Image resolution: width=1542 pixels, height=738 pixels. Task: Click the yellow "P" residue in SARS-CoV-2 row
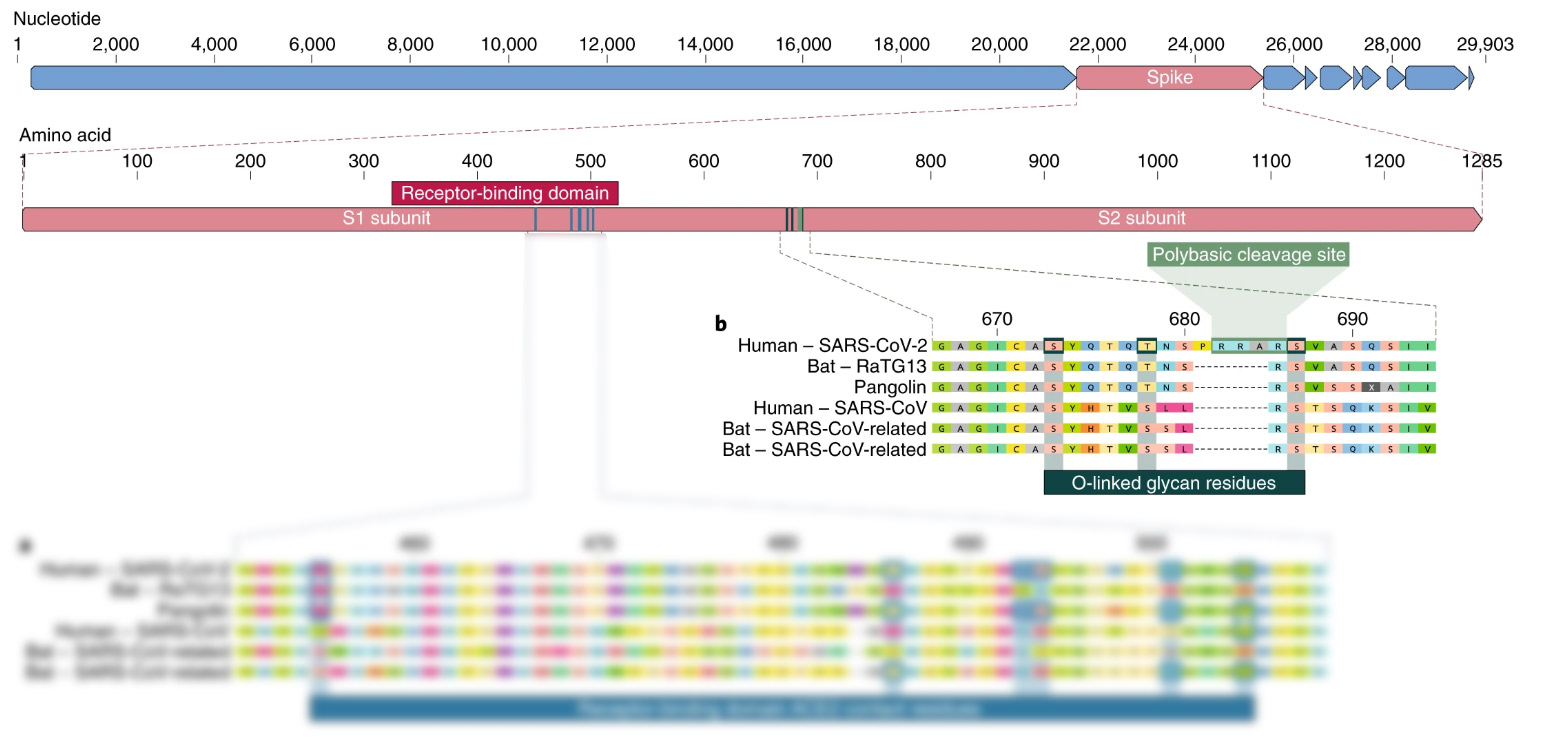click(1202, 346)
